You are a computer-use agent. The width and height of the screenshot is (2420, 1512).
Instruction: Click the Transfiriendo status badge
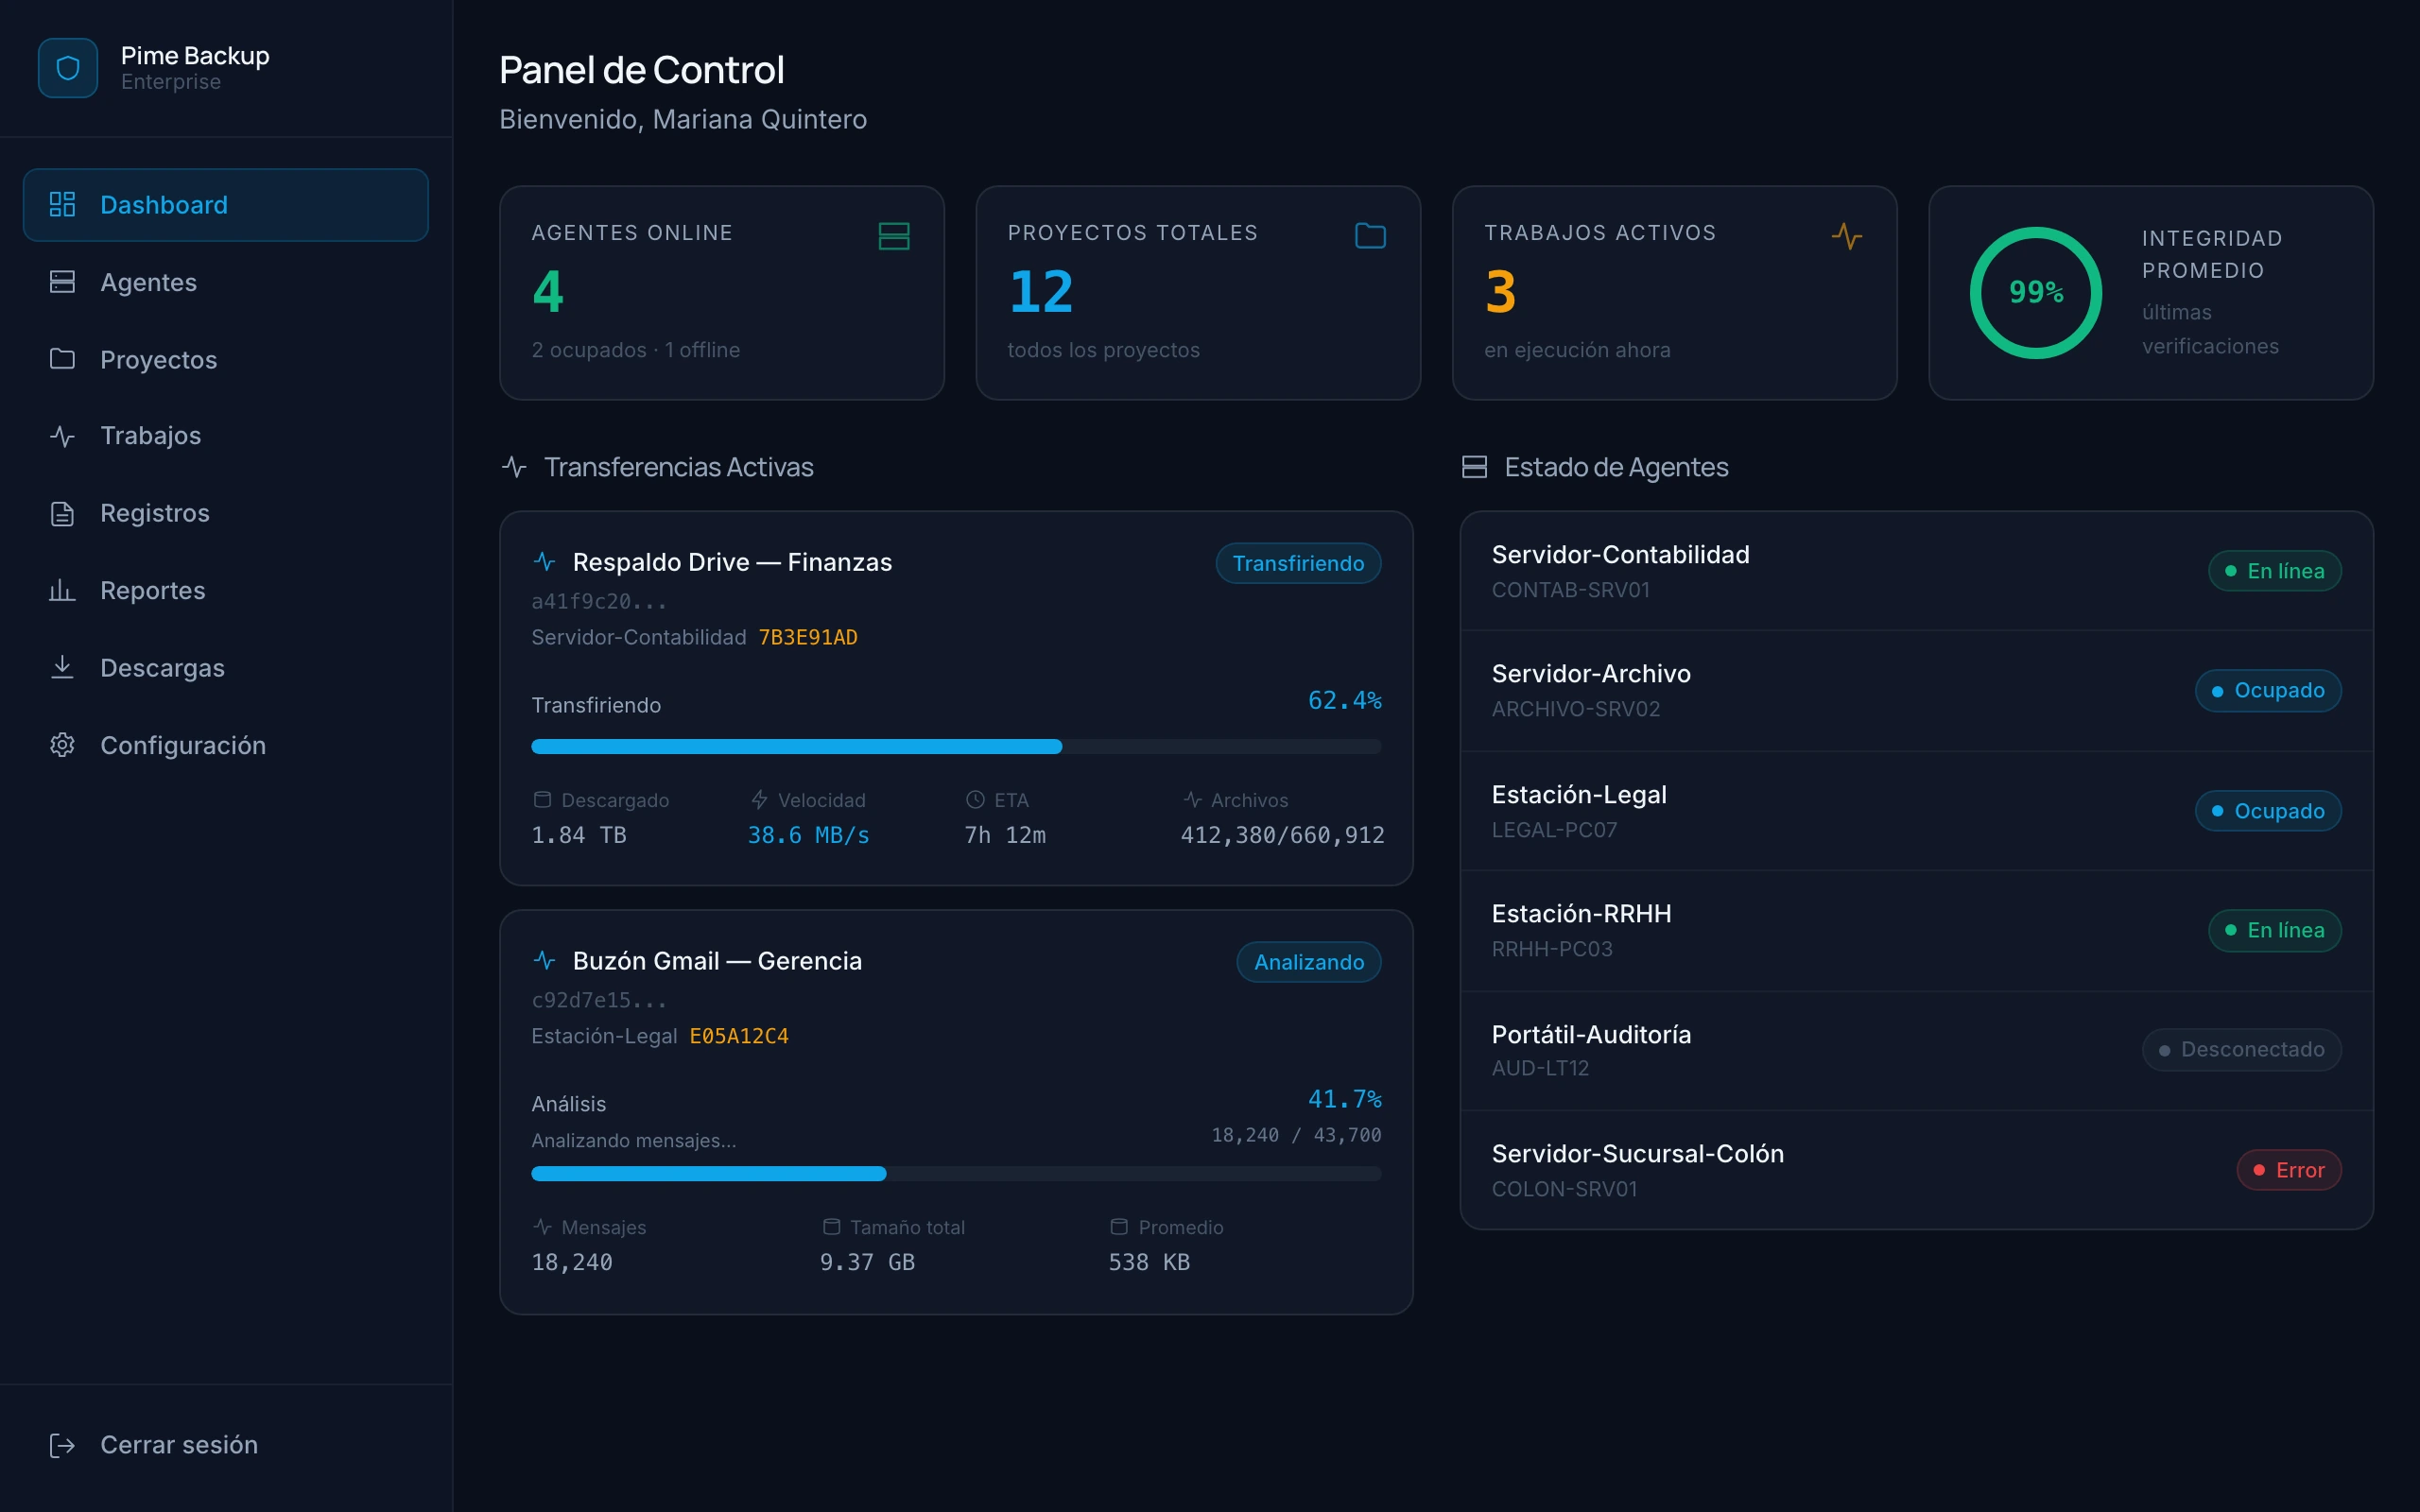pyautogui.click(x=1298, y=563)
